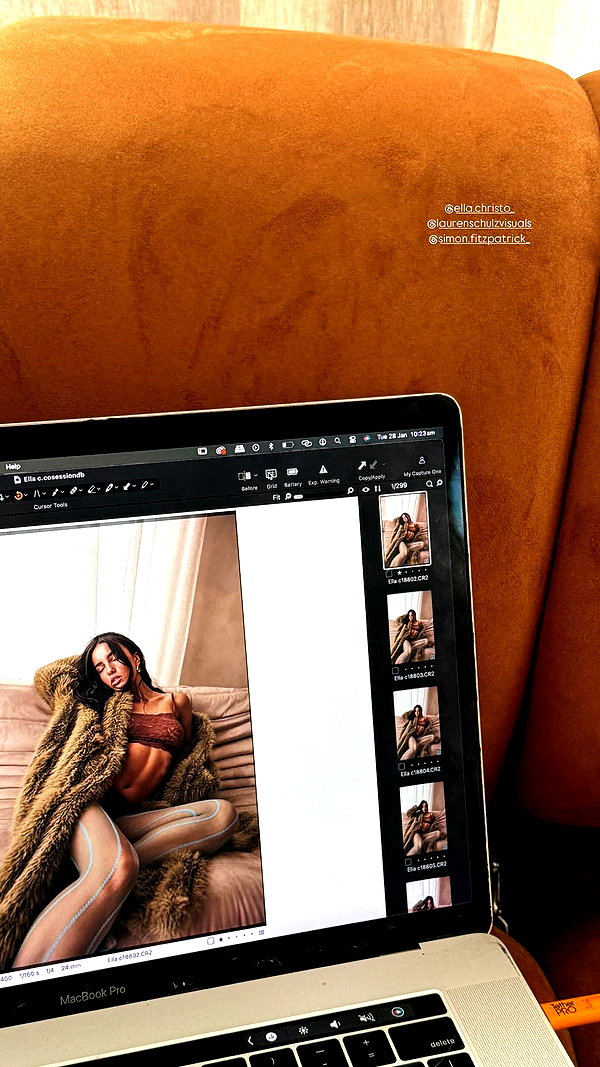Click the Copy adjustments up-arrow icon
Viewport: 600px width, 1067px height.
coord(361,465)
